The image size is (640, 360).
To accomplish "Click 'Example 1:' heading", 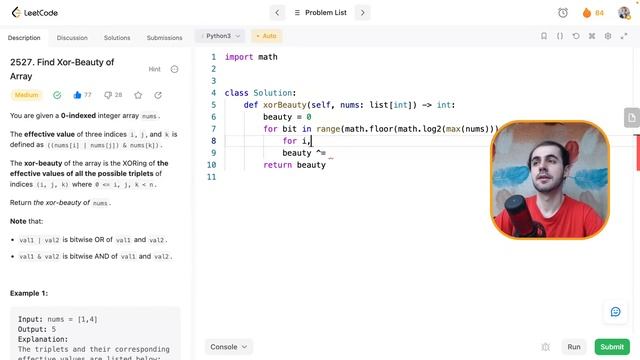I will pyautogui.click(x=29, y=293).
